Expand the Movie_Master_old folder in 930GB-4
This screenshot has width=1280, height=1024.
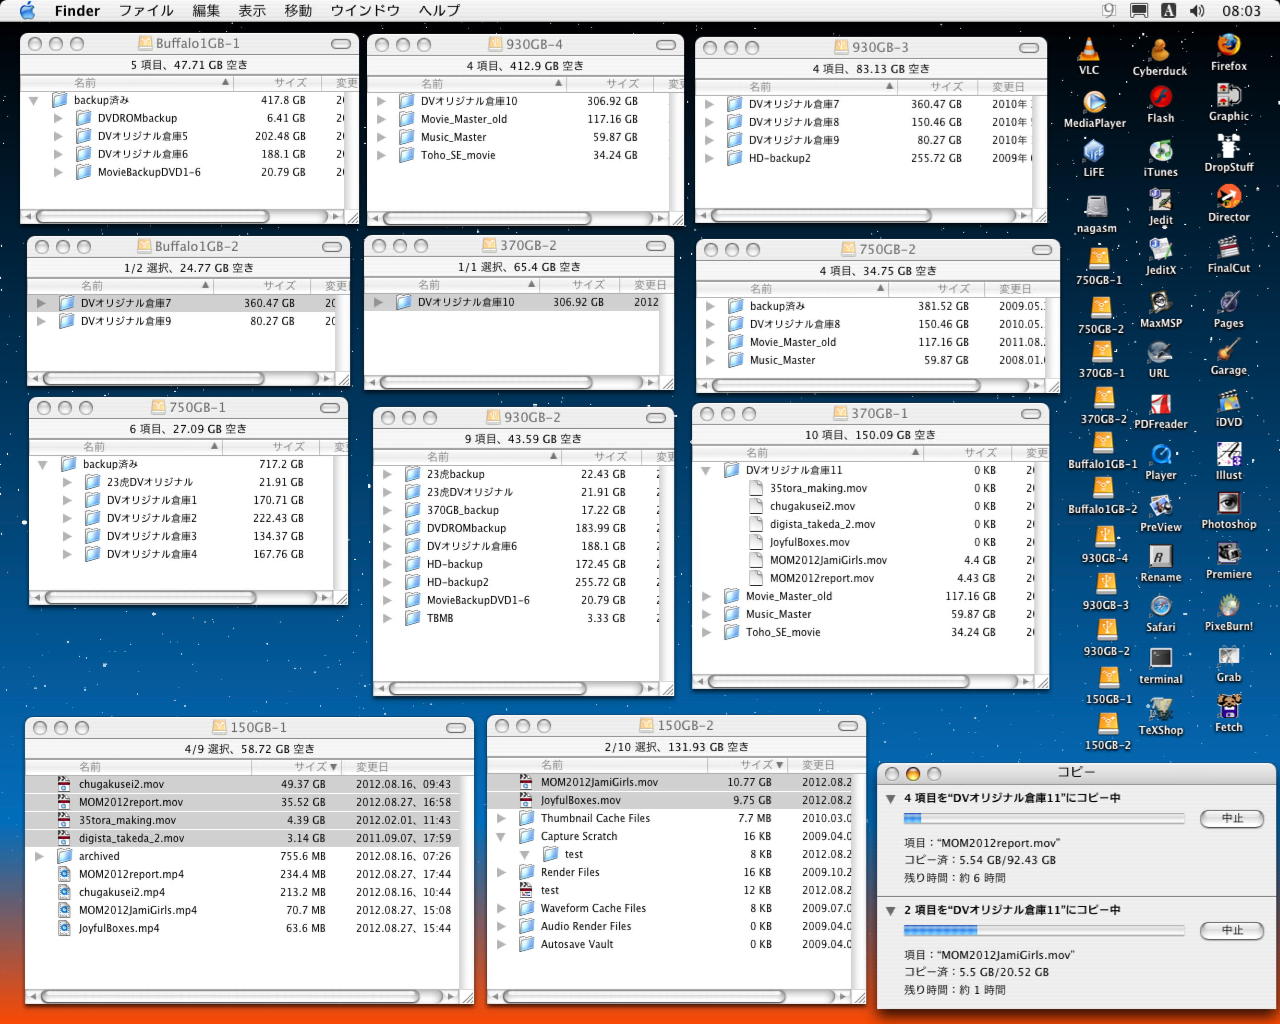coord(382,120)
